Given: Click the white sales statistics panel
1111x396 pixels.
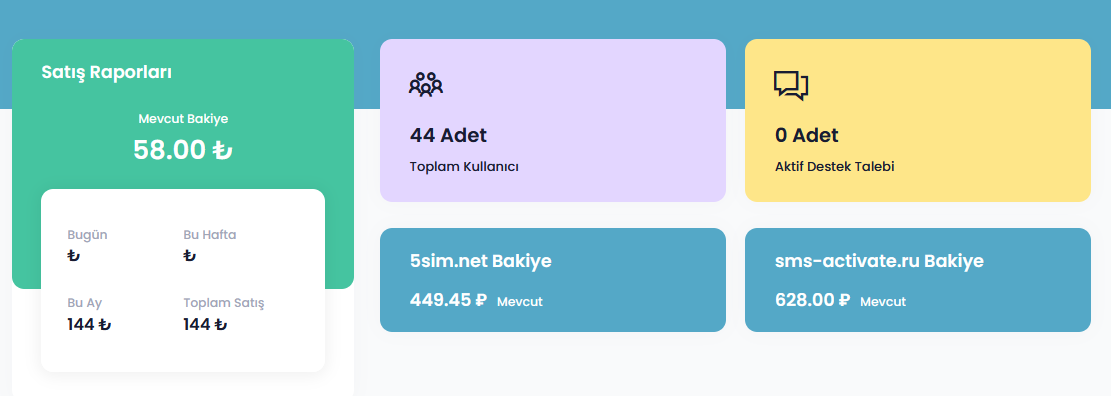Looking at the screenshot, I should click(x=183, y=281).
